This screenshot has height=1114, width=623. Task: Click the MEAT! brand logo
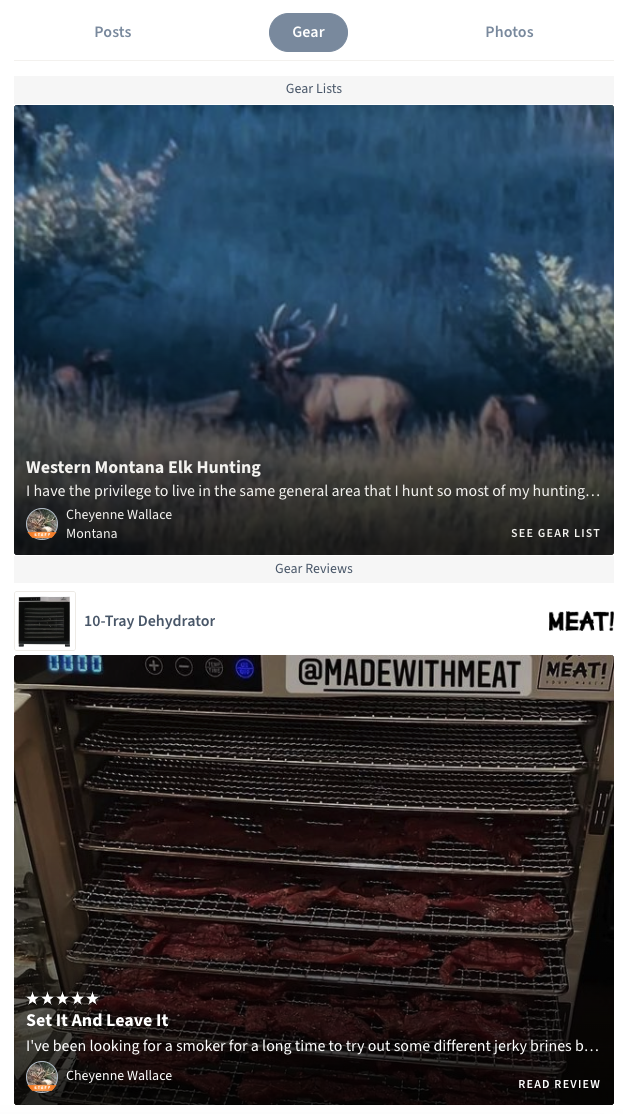coord(580,622)
